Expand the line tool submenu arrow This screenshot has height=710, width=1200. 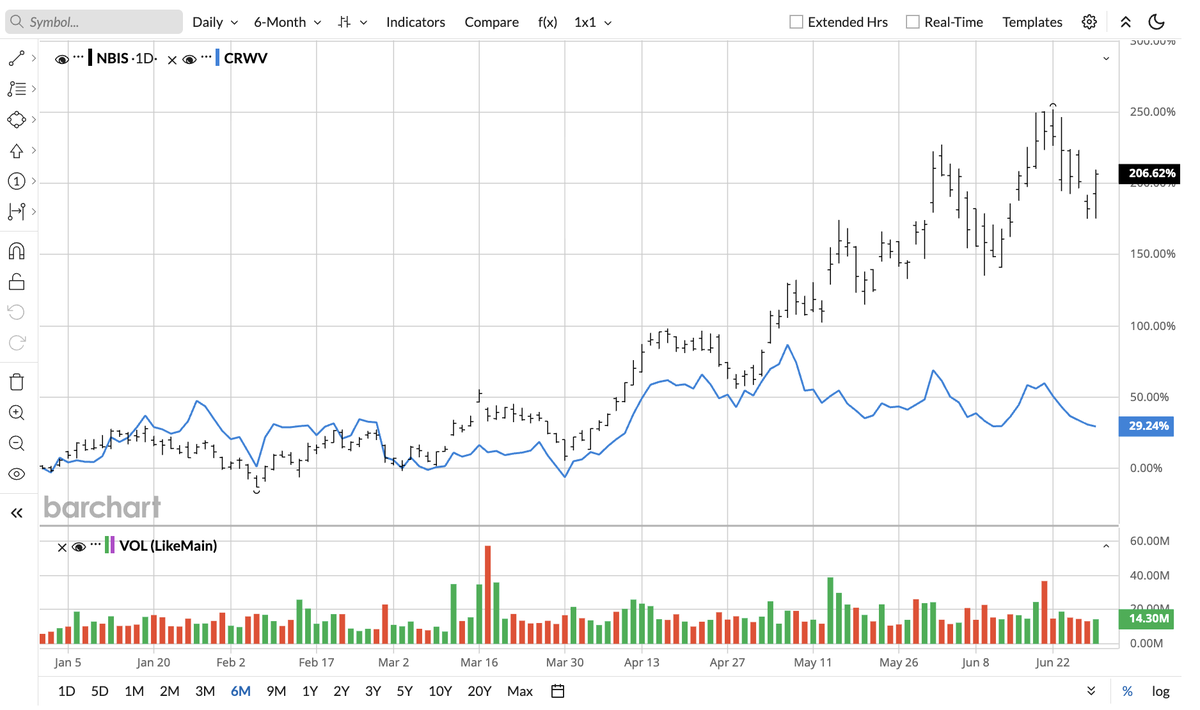point(34,58)
